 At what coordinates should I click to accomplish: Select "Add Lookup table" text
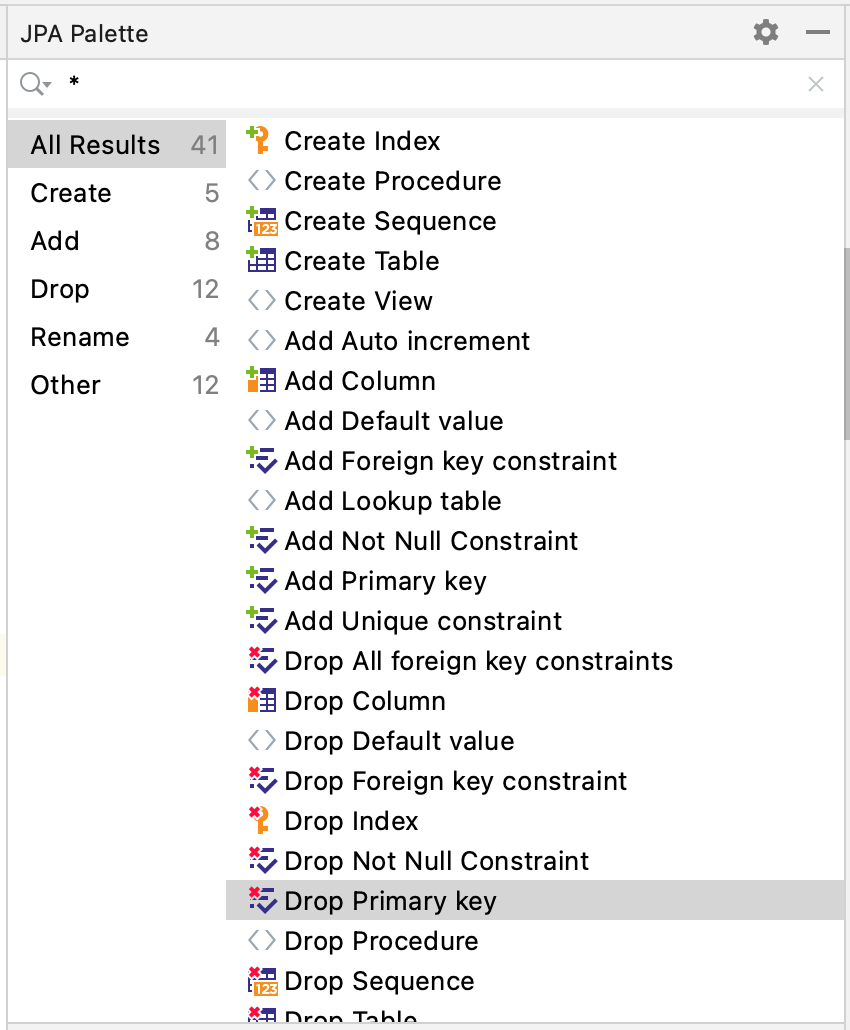click(x=393, y=502)
